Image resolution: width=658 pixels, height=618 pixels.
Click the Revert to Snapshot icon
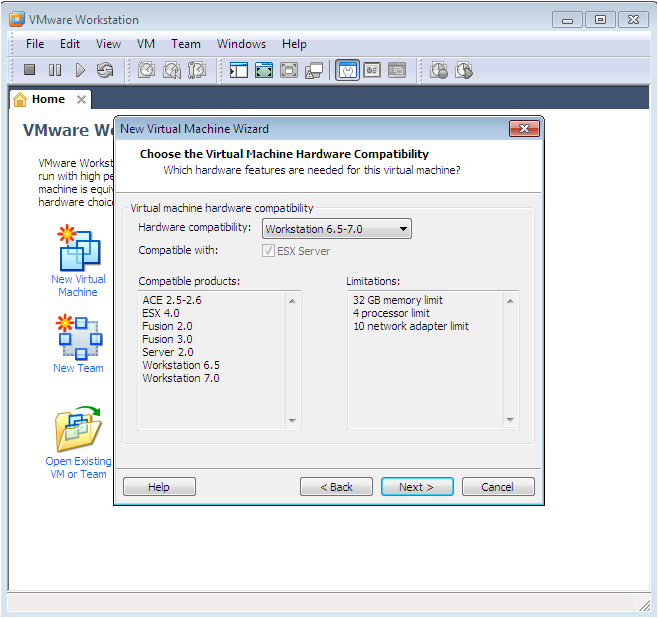(172, 70)
